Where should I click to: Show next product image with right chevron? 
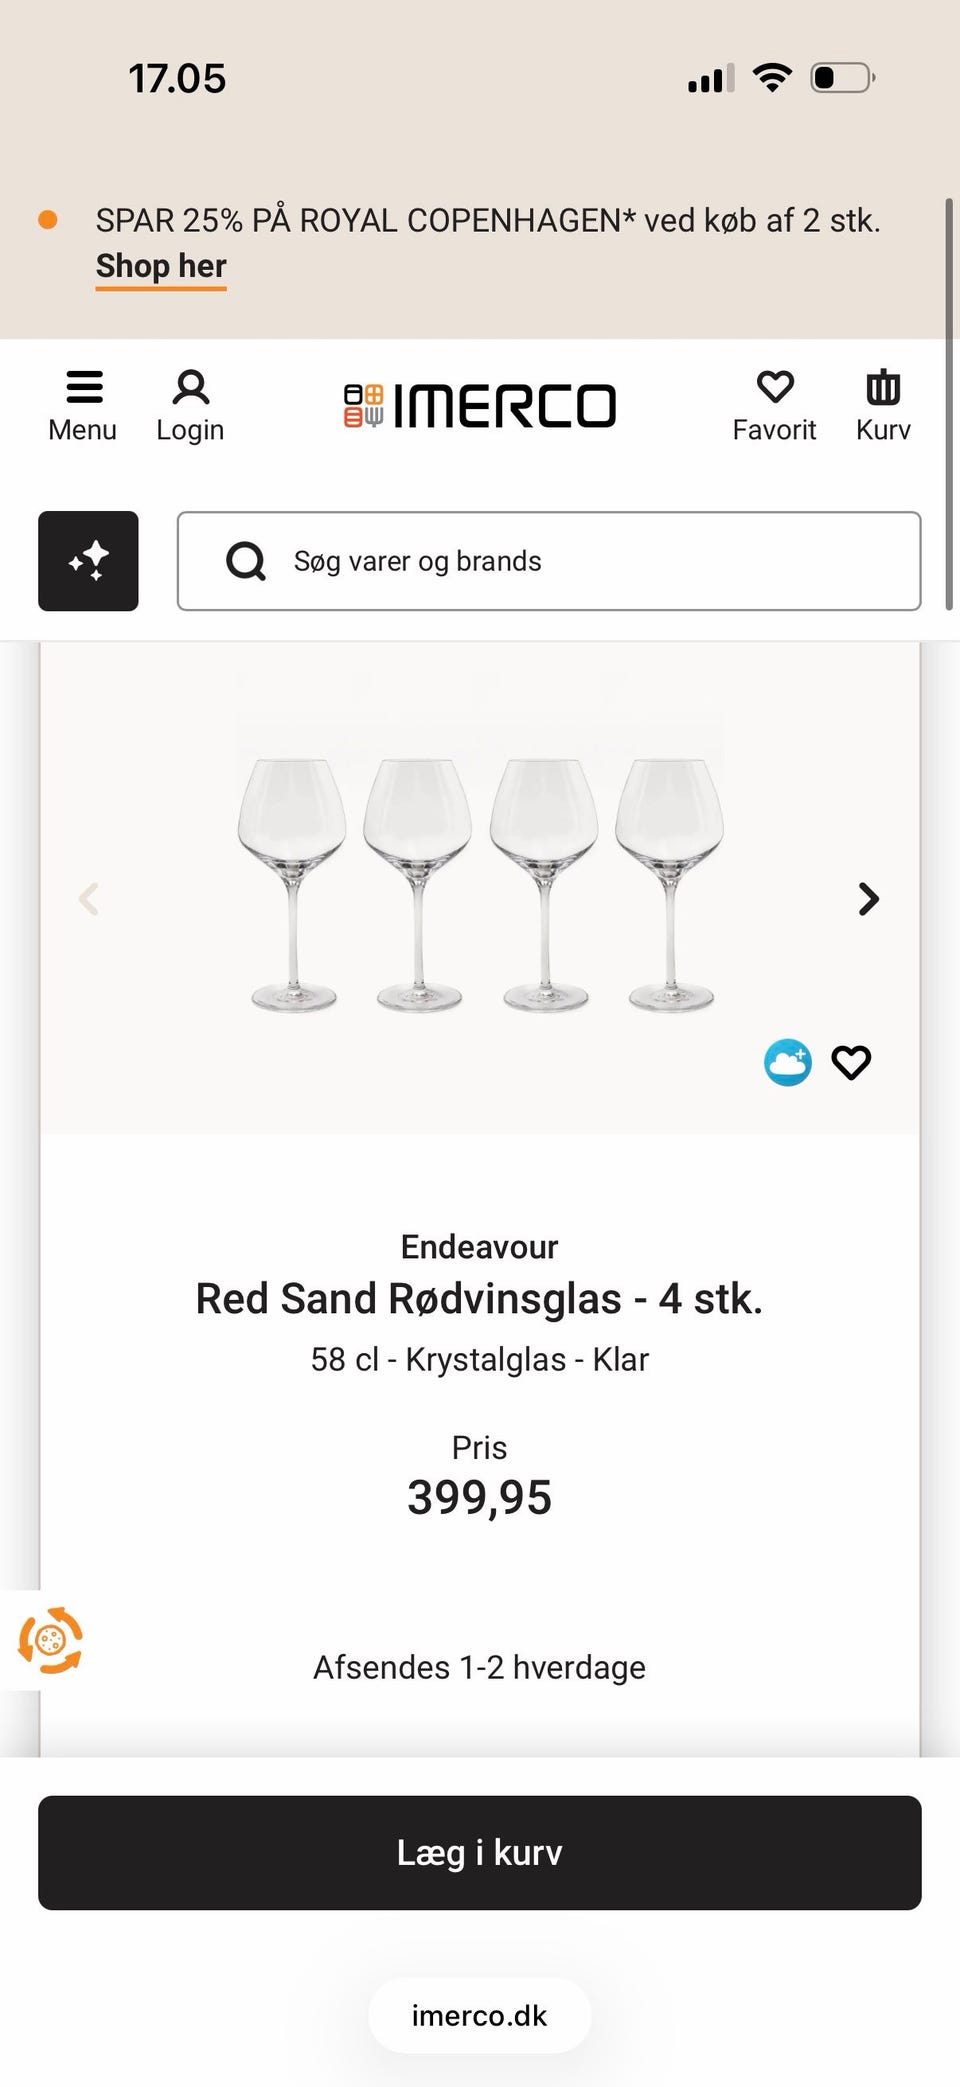point(868,899)
